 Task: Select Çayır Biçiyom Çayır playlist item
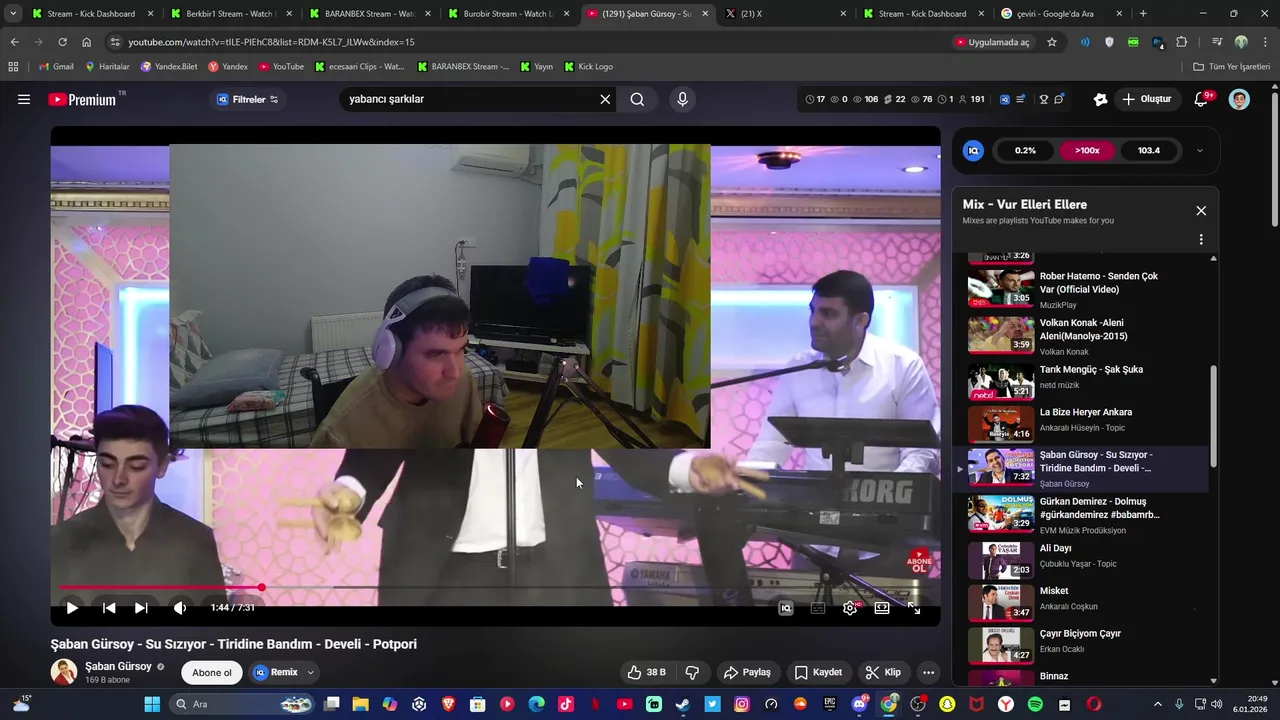(1088, 645)
